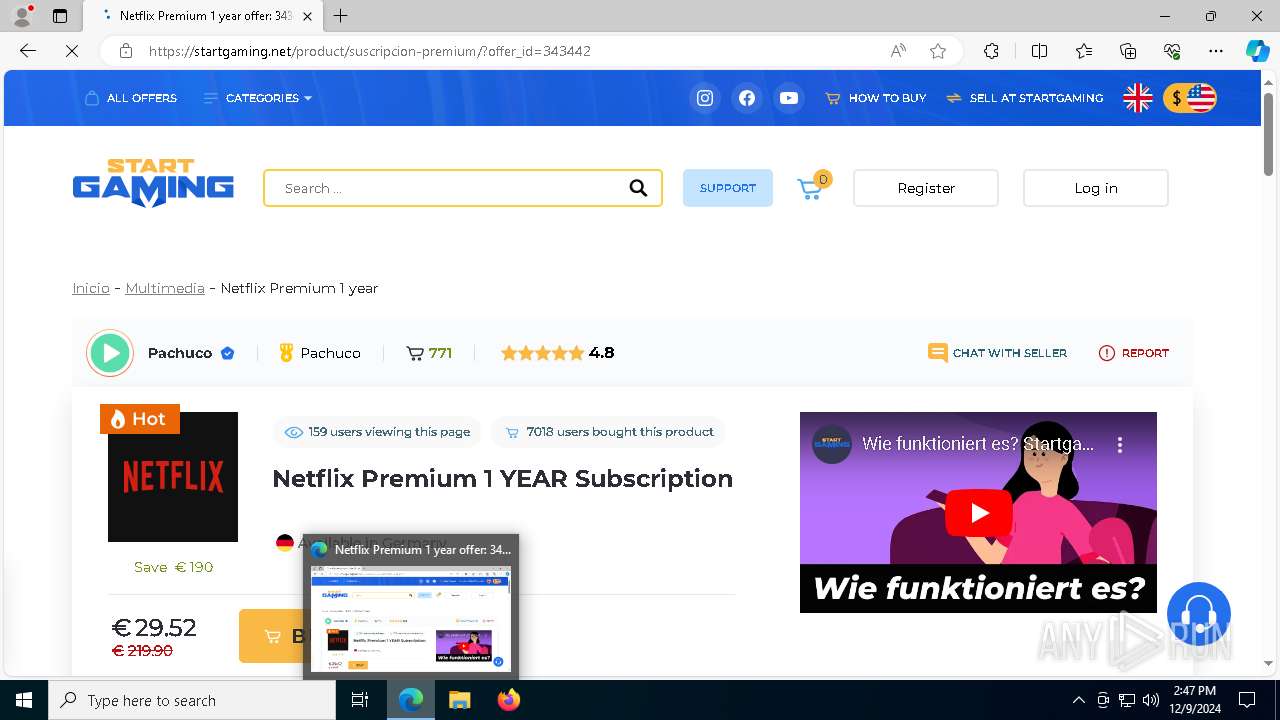Open Read aloud icon in address bar
Image resolution: width=1280 pixels, height=720 pixels.
898,51
